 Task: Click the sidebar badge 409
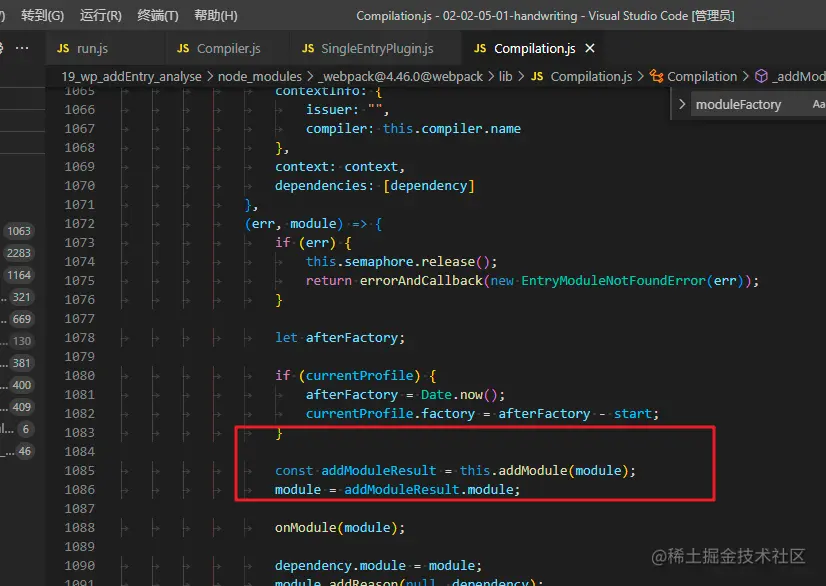22,407
